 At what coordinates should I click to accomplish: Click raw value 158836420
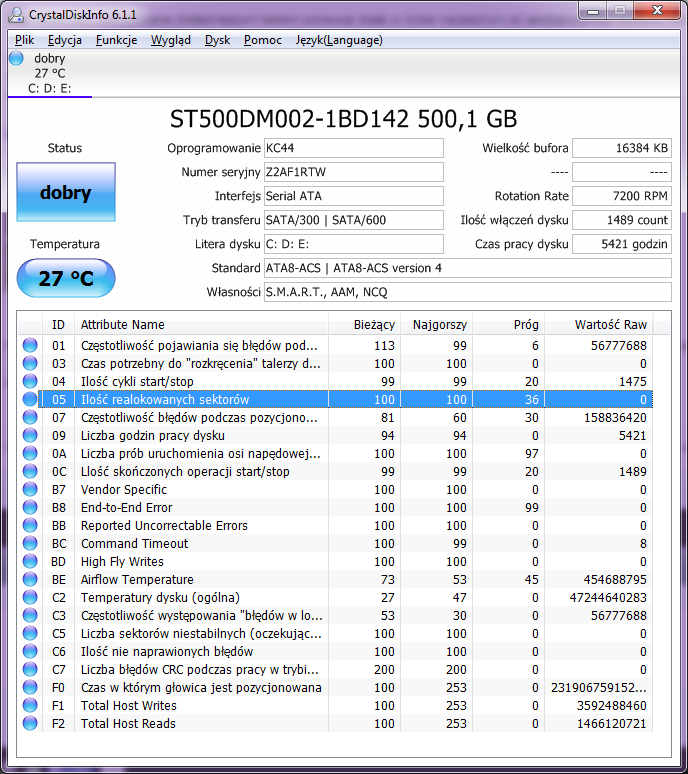pyautogui.click(x=615, y=418)
